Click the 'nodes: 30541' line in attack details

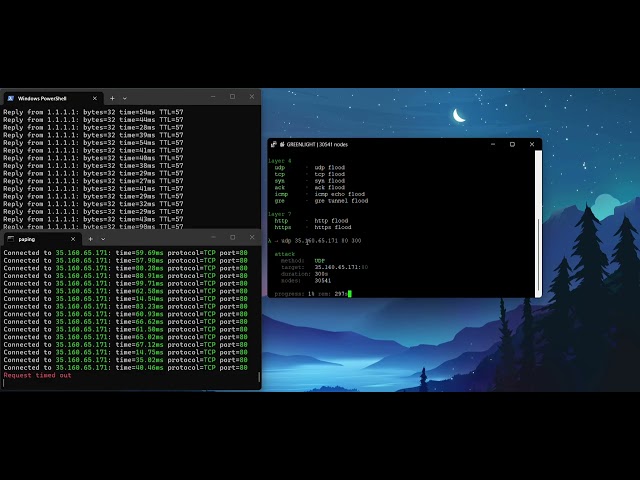306,281
